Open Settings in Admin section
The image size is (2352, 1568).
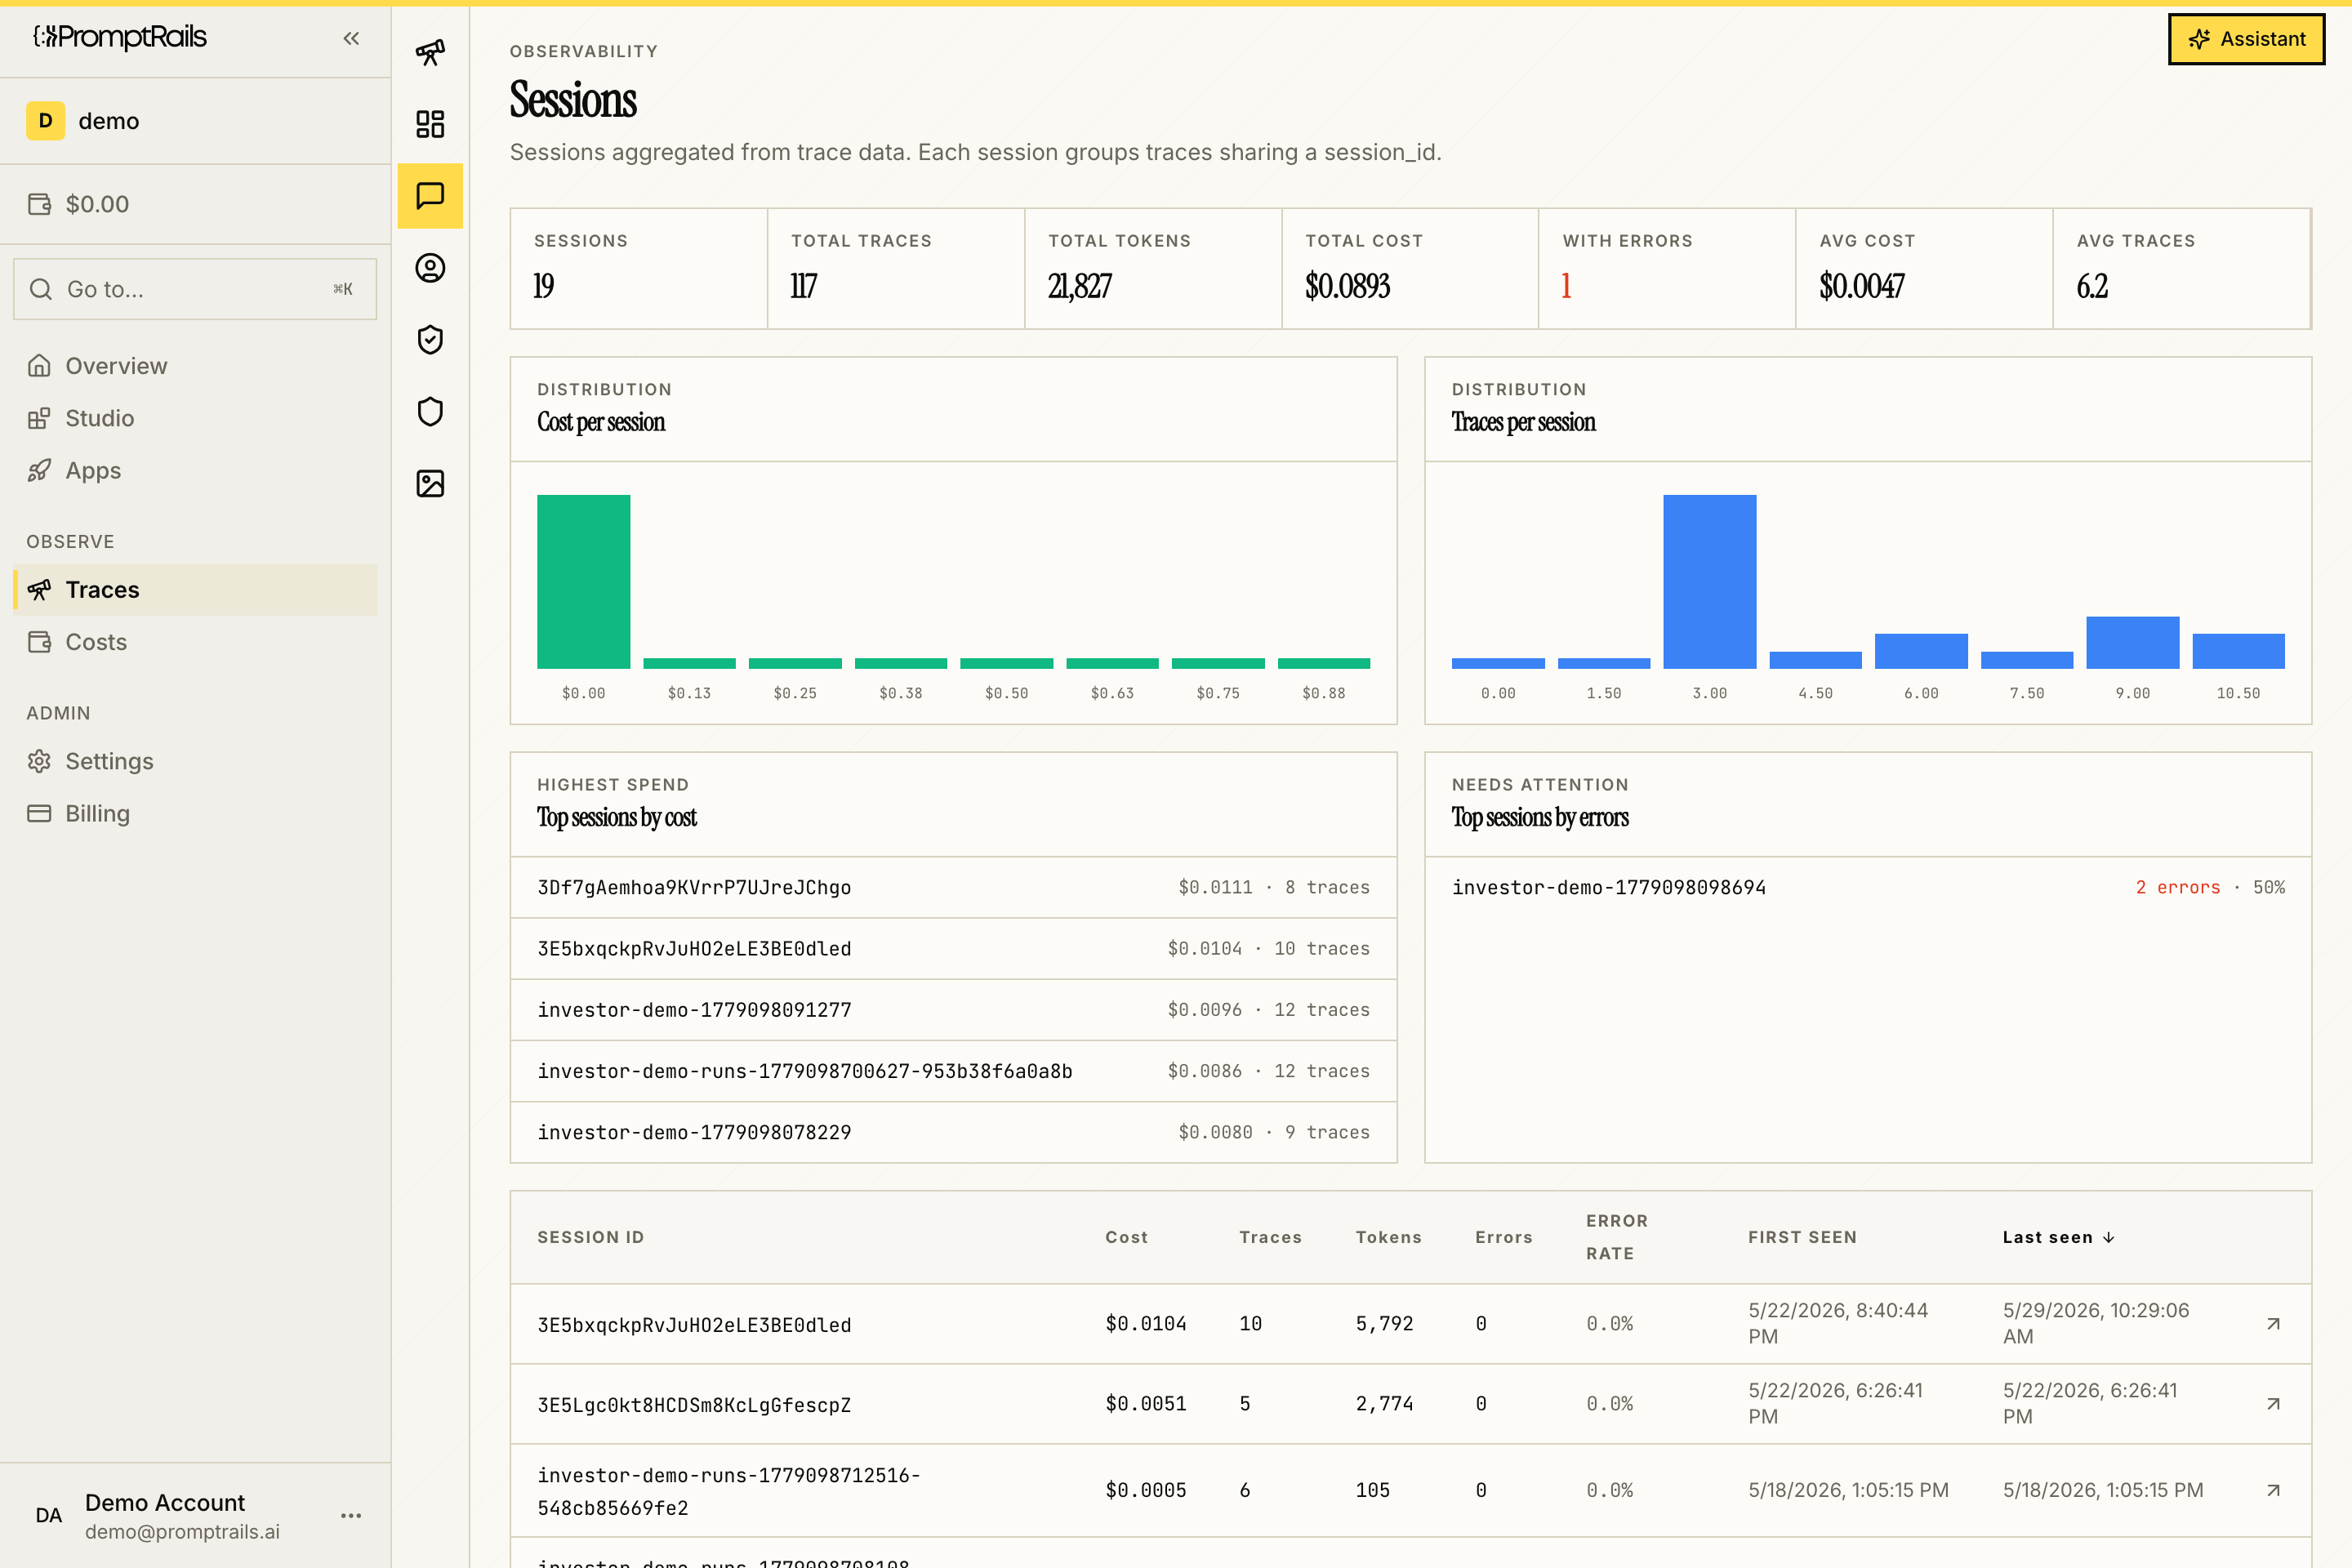[195, 761]
